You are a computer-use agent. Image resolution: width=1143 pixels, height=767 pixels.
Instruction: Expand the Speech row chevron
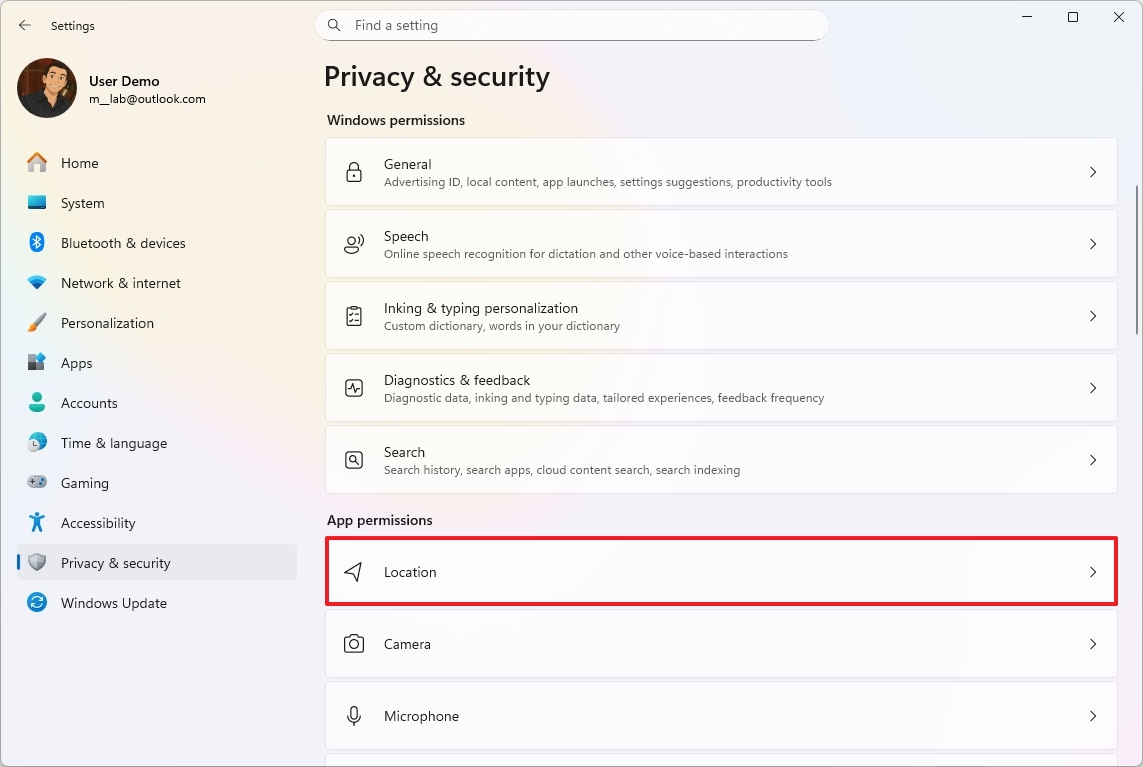1092,244
